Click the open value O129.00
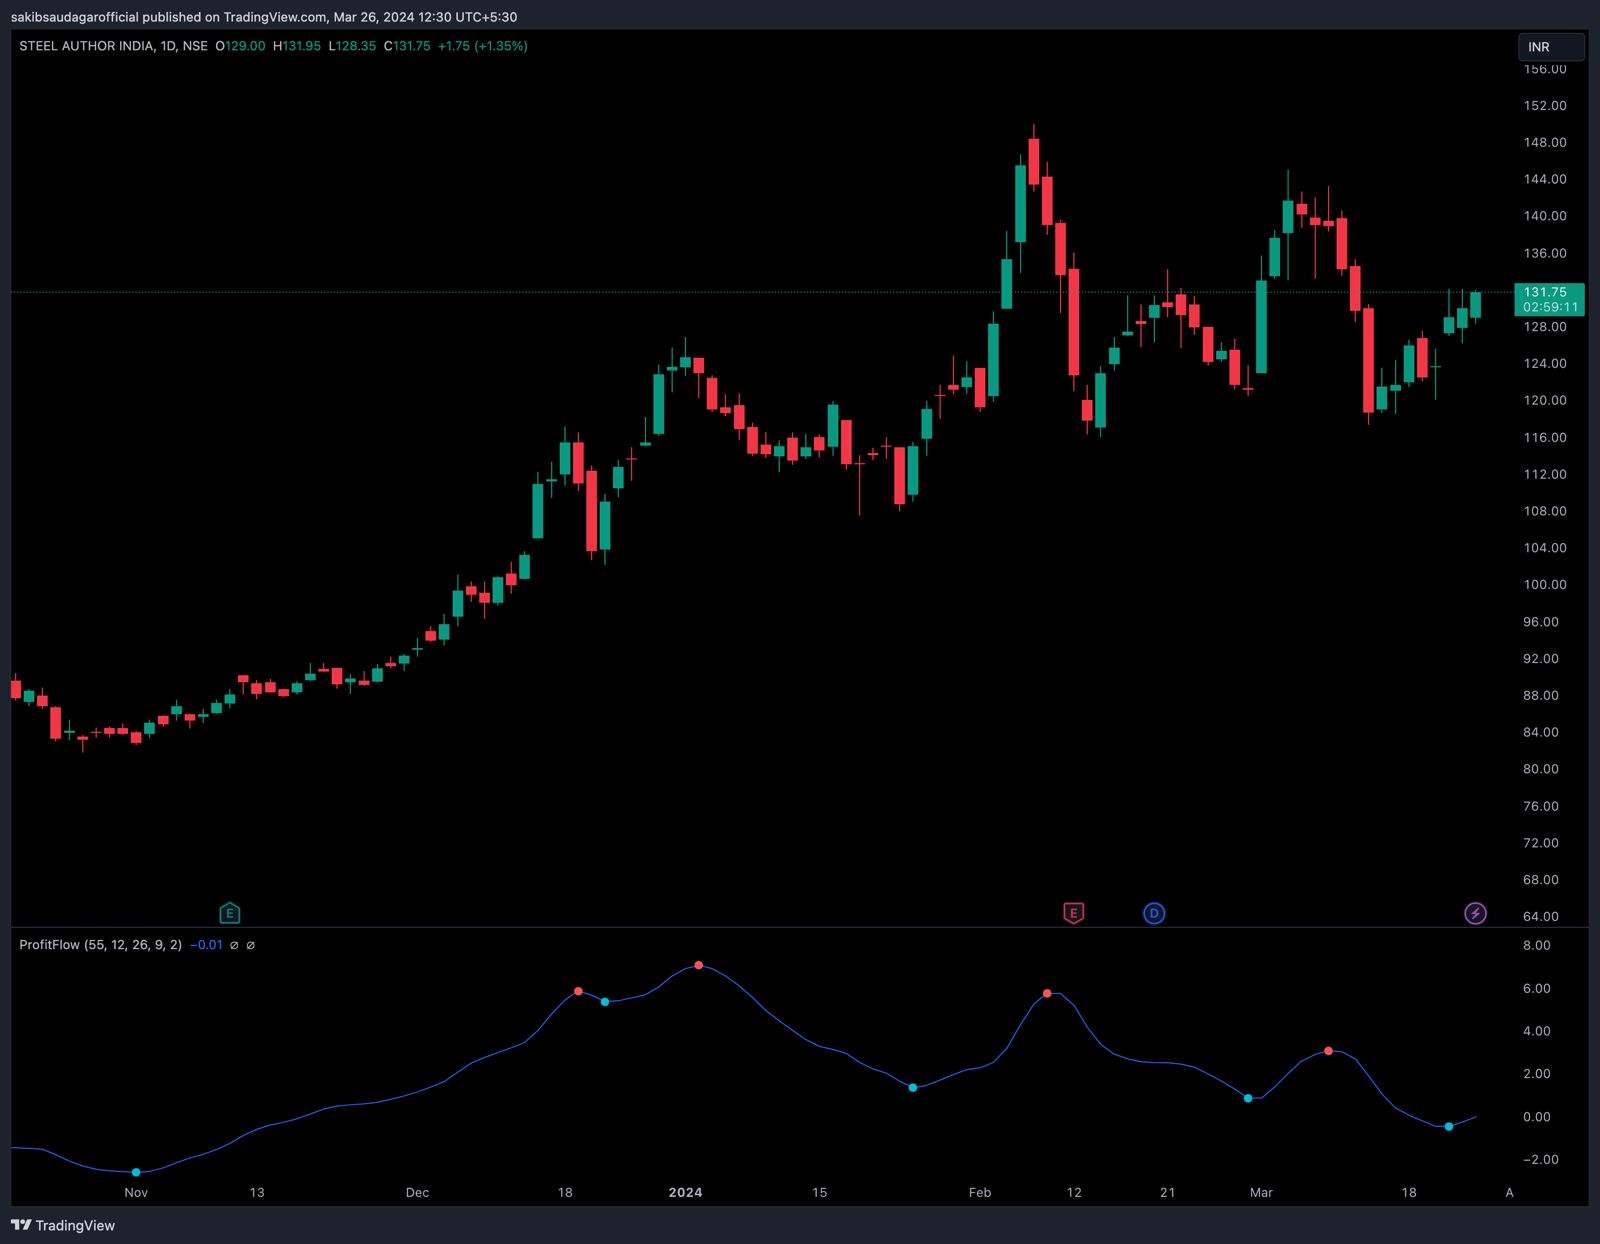Viewport: 1600px width, 1244px height. click(x=240, y=46)
